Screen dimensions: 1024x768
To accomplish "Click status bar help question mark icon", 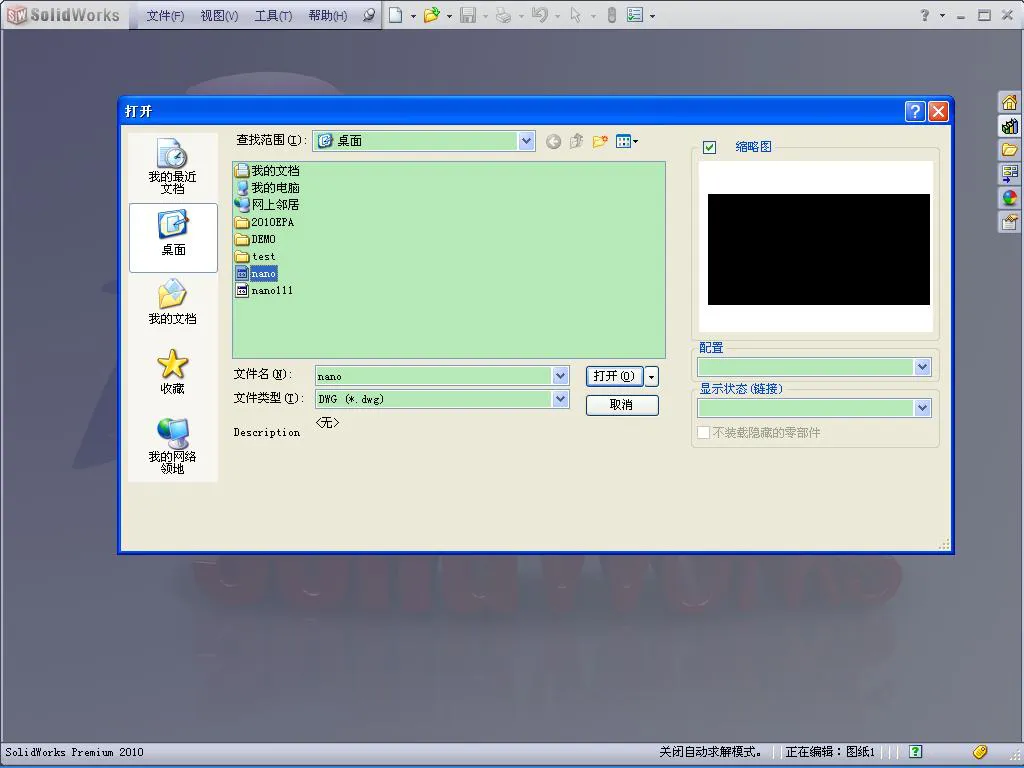I will (x=915, y=752).
